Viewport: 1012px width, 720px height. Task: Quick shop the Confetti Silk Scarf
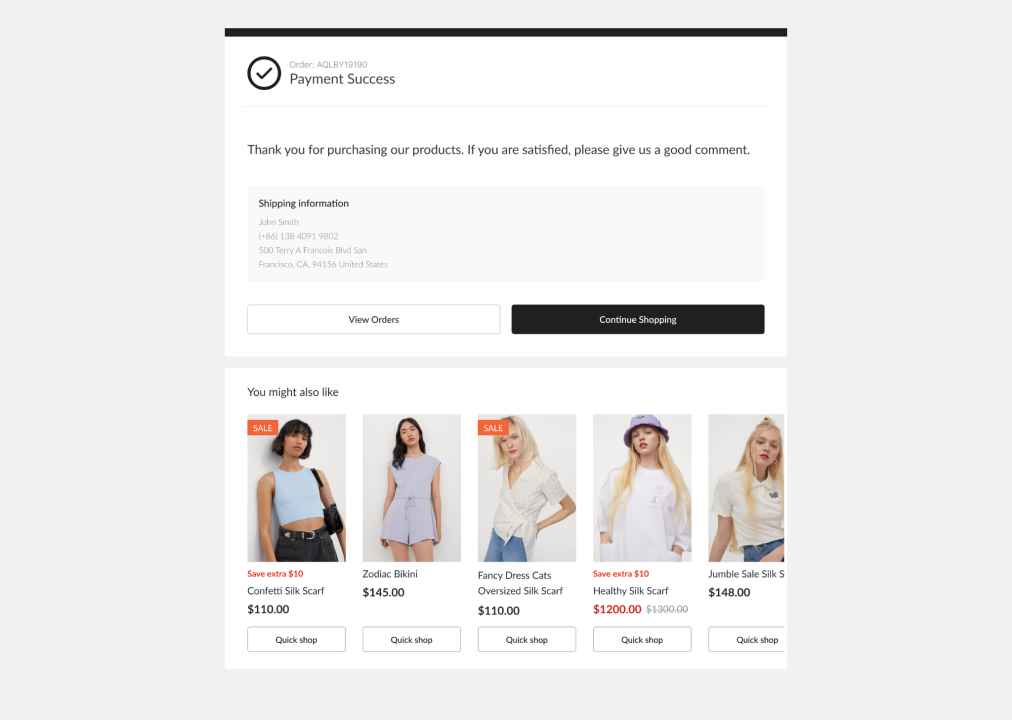click(296, 639)
